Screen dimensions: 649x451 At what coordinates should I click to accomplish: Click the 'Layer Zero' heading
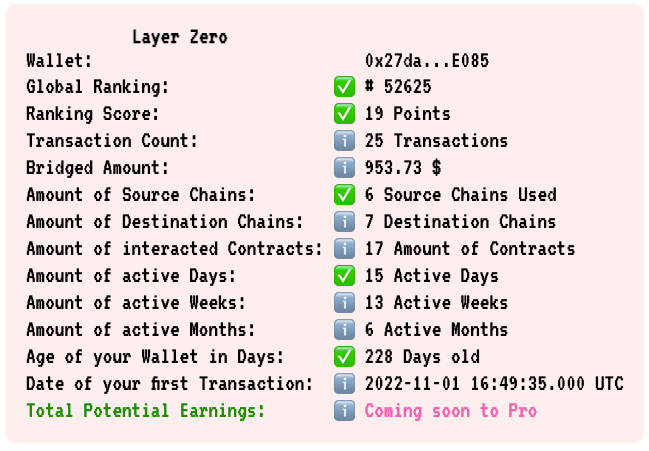(180, 37)
